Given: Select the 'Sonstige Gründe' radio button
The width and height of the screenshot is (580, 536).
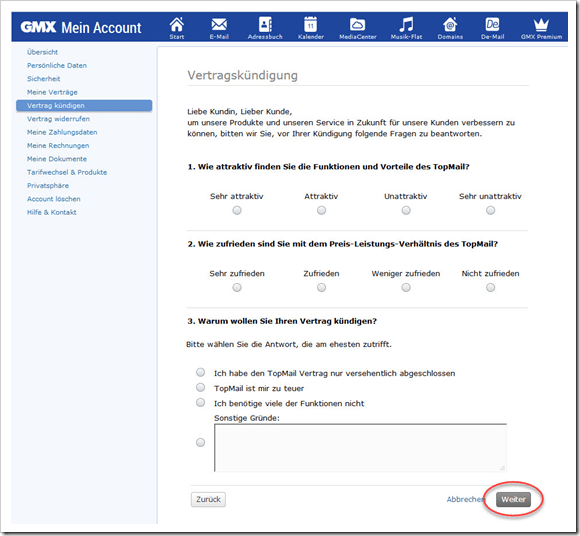Looking at the screenshot, I should (x=200, y=442).
